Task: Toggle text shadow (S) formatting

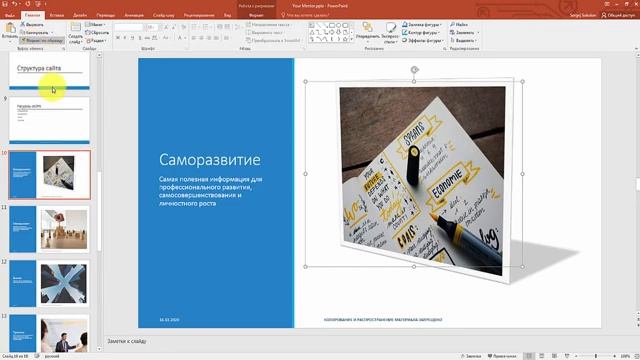Action: click(140, 38)
